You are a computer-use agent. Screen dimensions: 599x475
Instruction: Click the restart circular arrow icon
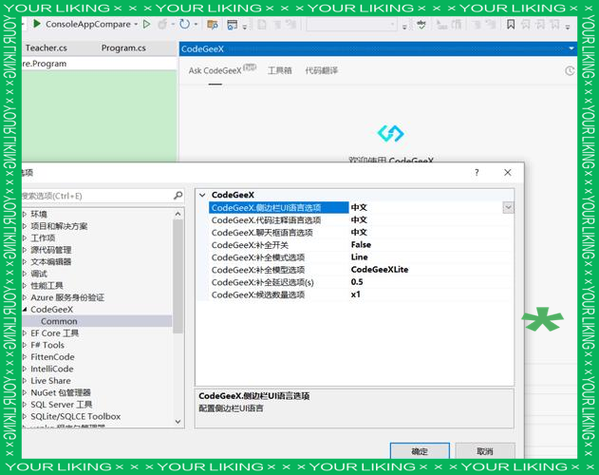pyautogui.click(x=185, y=24)
